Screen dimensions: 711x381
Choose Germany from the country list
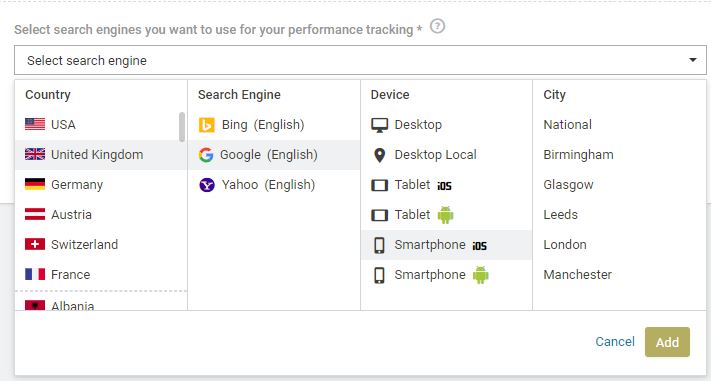point(101,185)
